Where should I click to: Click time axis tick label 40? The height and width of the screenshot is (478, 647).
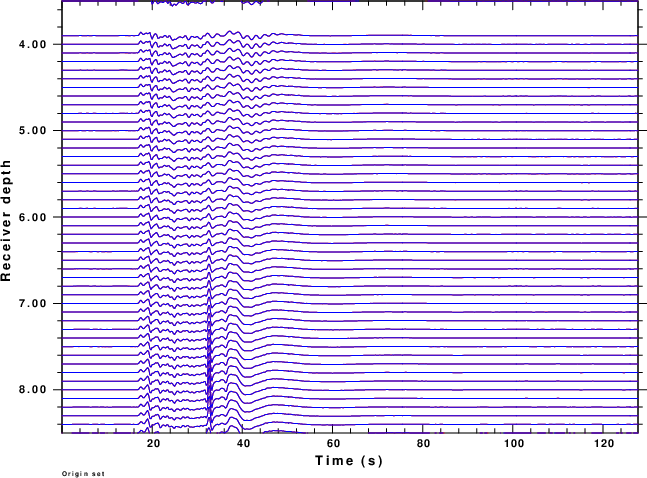click(243, 444)
